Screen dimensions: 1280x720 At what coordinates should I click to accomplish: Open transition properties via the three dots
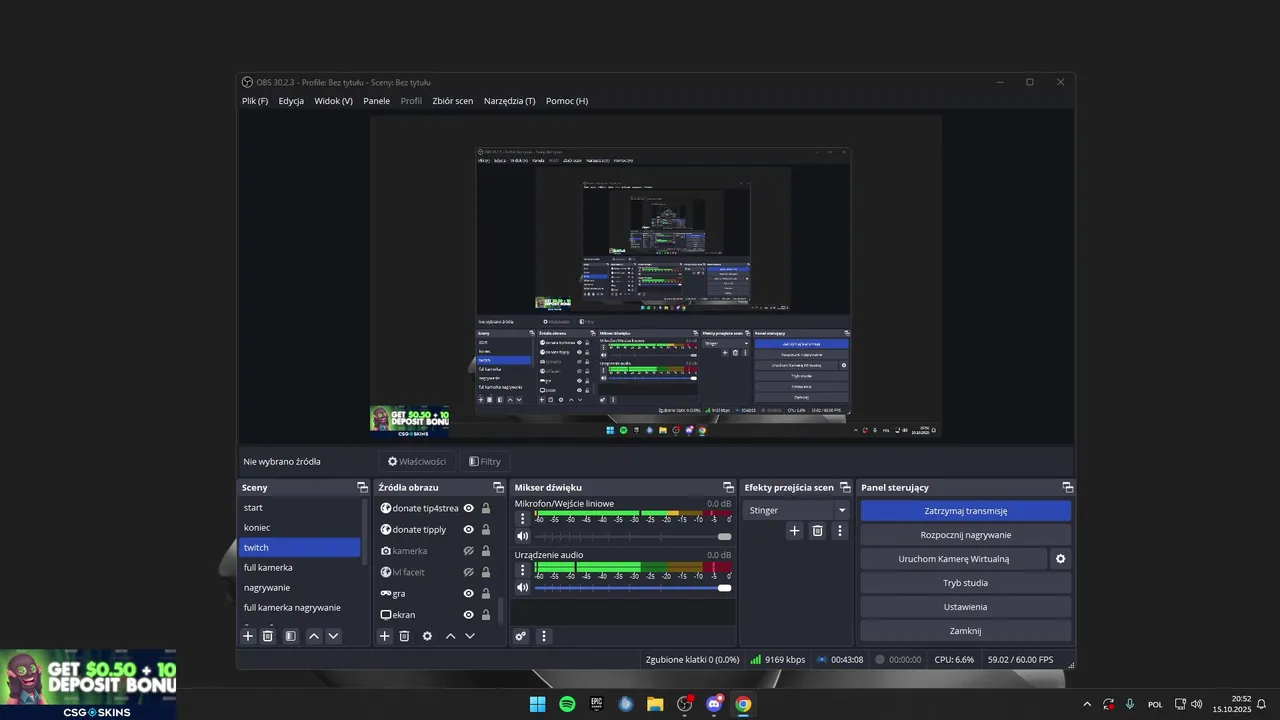(x=840, y=531)
